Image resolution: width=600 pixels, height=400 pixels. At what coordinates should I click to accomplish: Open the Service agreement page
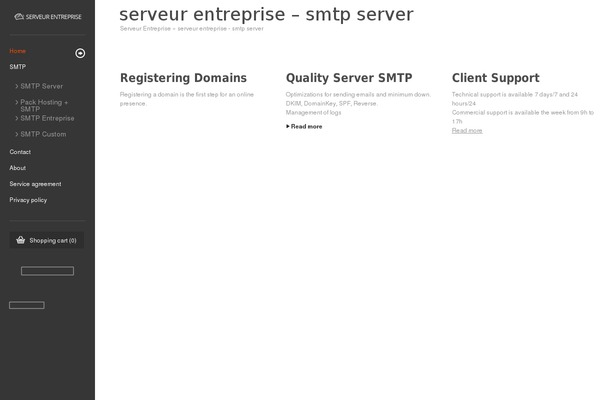[x=35, y=184]
